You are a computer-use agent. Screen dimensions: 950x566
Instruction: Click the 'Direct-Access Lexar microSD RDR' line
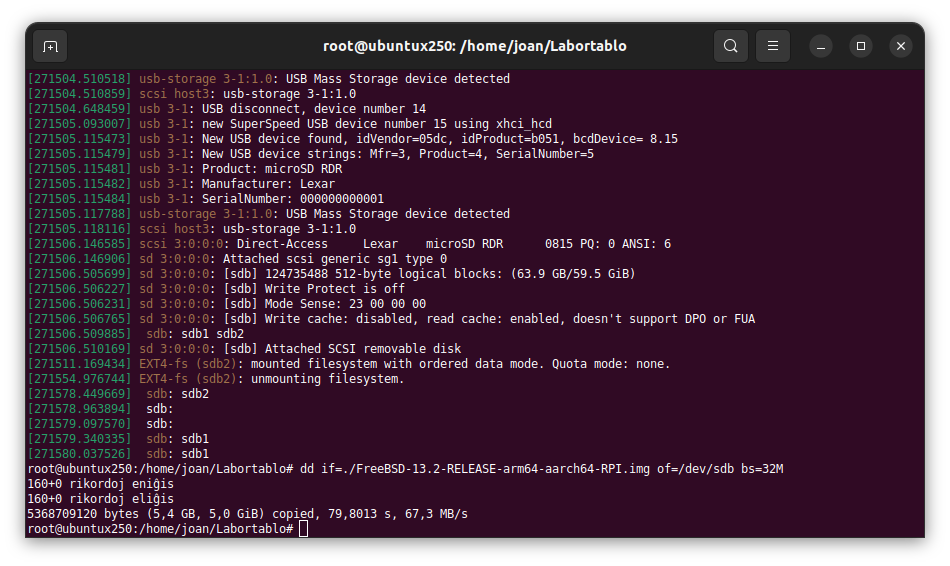(349, 244)
